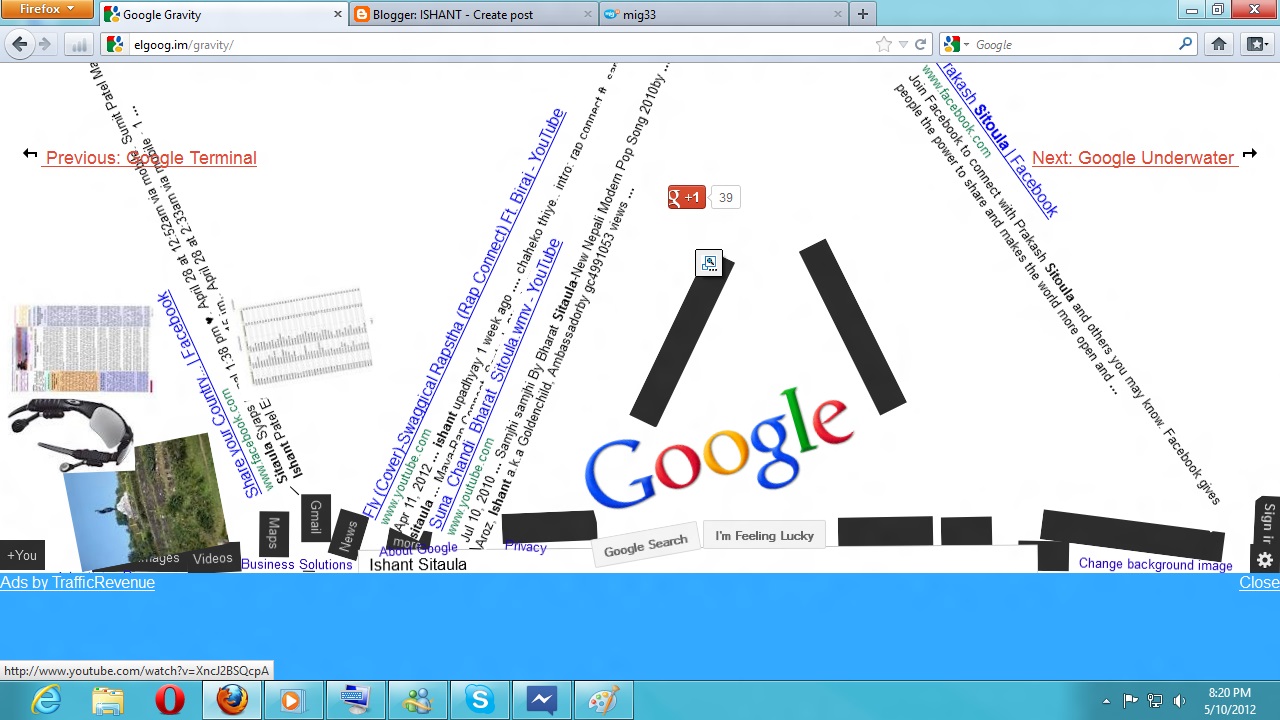Click the fallen Google Search button
The height and width of the screenshot is (720, 1280).
tap(645, 546)
